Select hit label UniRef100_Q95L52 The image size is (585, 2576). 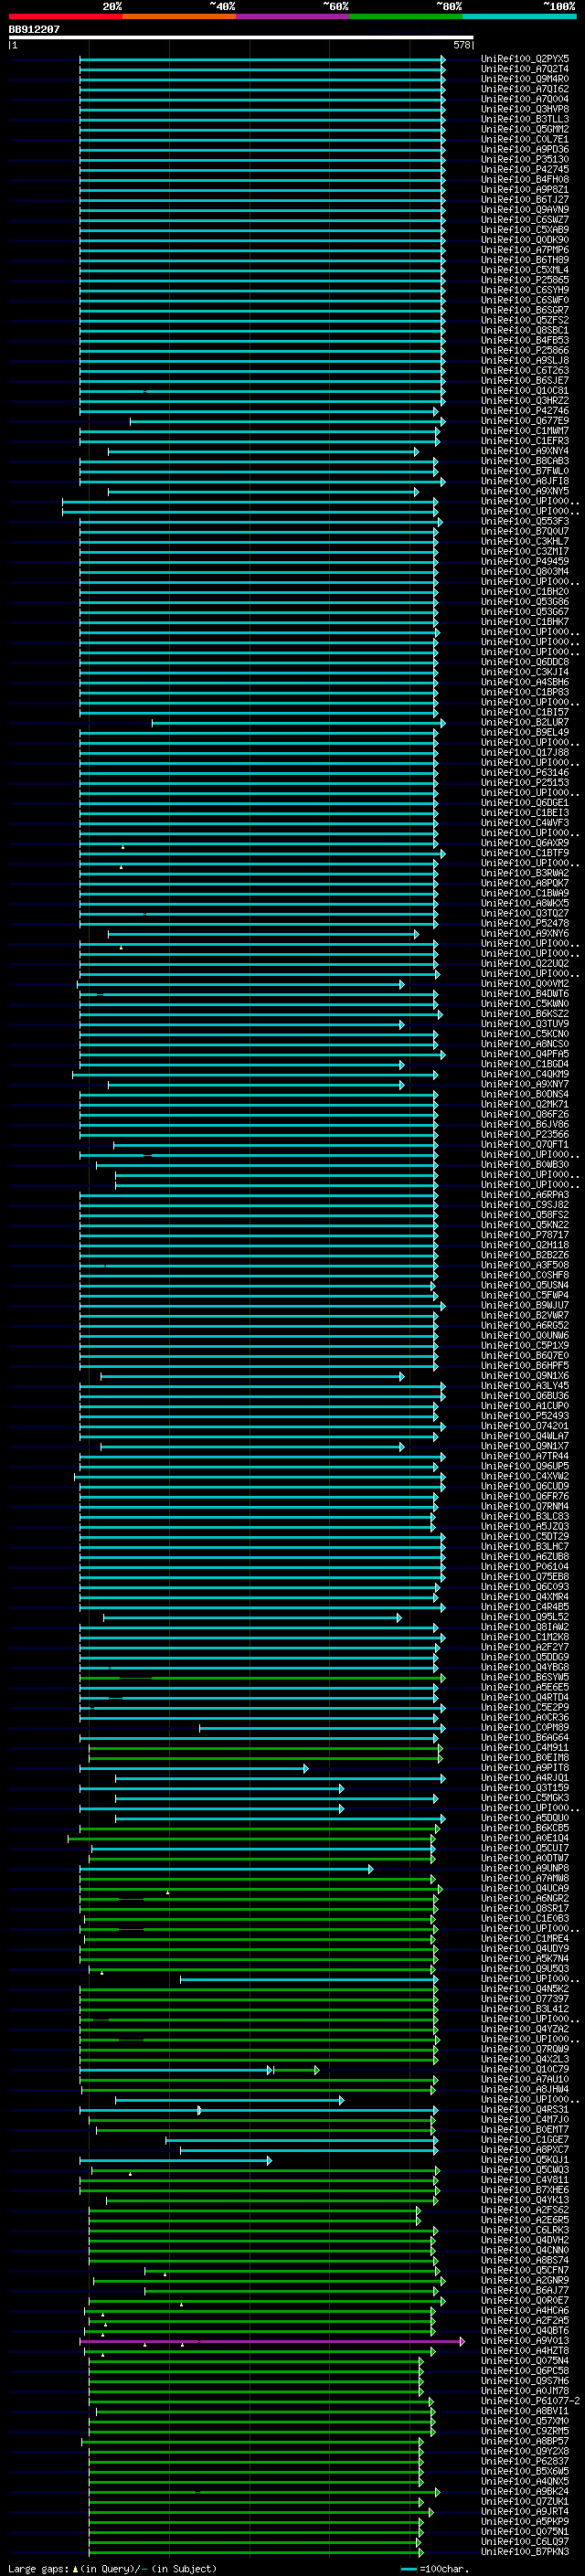pyautogui.click(x=525, y=1617)
